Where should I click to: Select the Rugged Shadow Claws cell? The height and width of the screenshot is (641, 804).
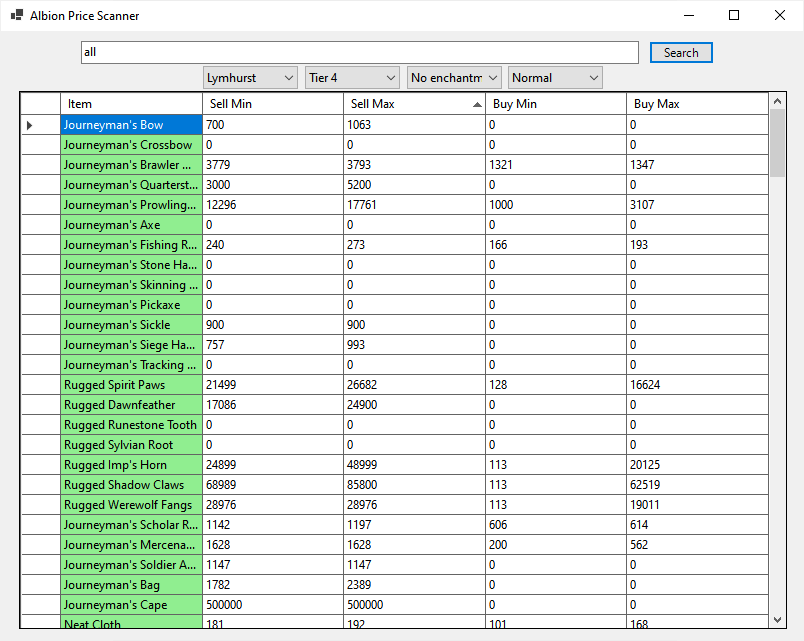pyautogui.click(x=132, y=485)
